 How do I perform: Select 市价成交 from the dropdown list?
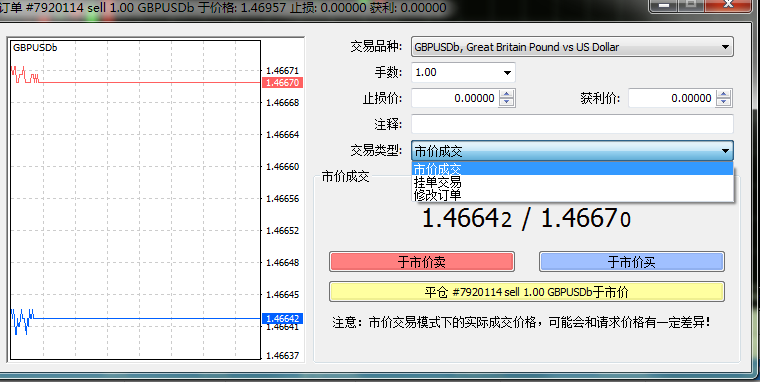click(572, 169)
